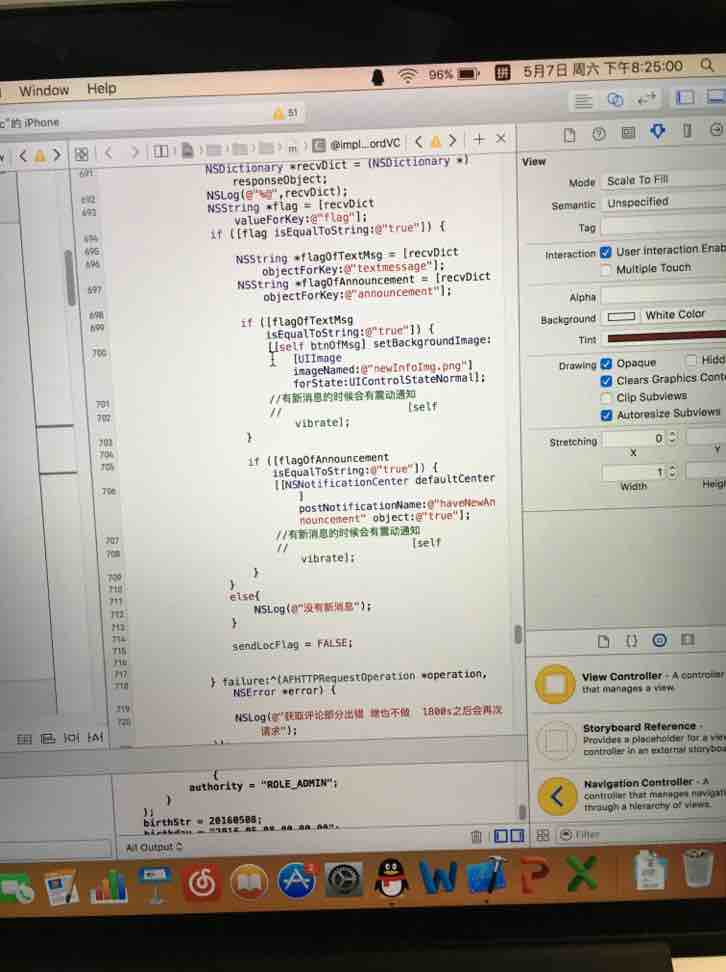
Task: Open the Quick Help inspector
Action: 598,133
